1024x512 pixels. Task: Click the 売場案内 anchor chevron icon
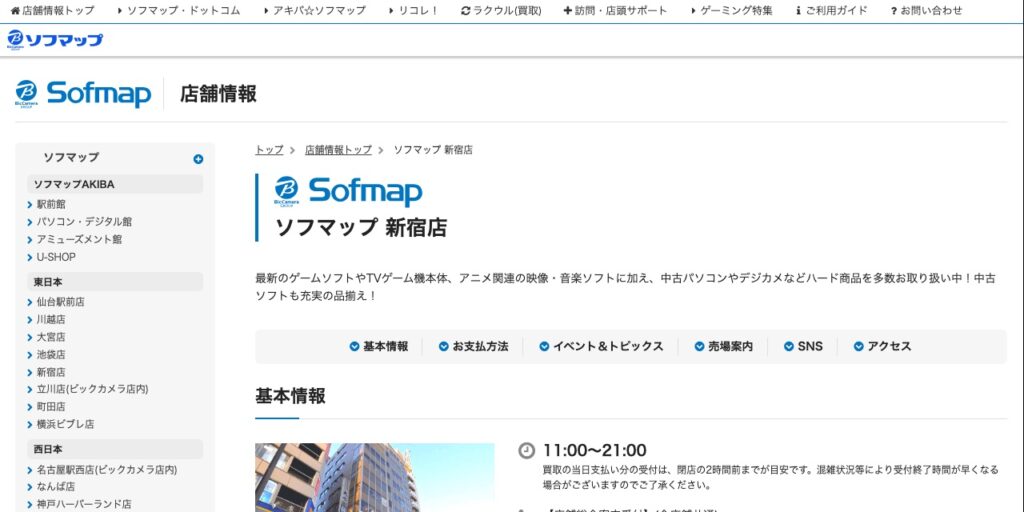[700, 347]
